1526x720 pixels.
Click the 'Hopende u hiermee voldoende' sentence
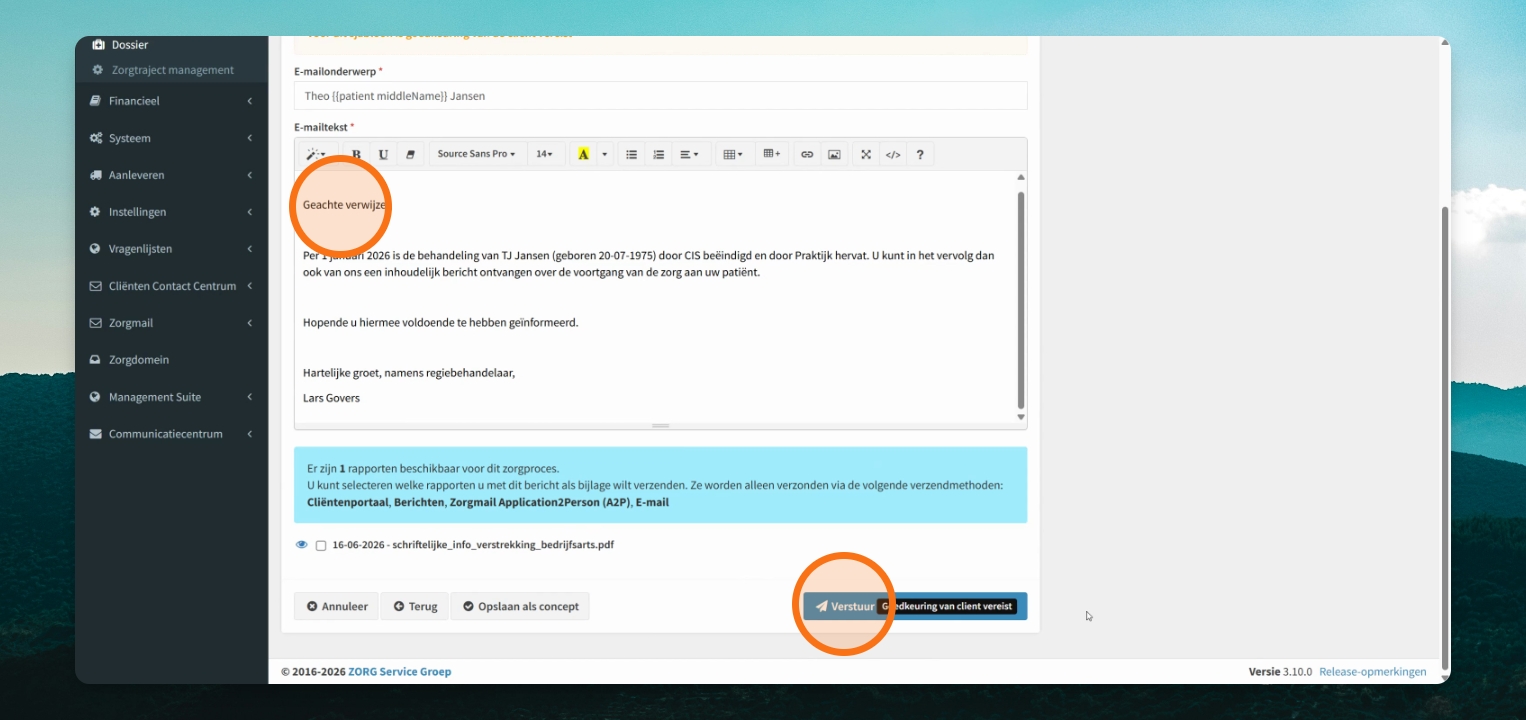click(441, 322)
